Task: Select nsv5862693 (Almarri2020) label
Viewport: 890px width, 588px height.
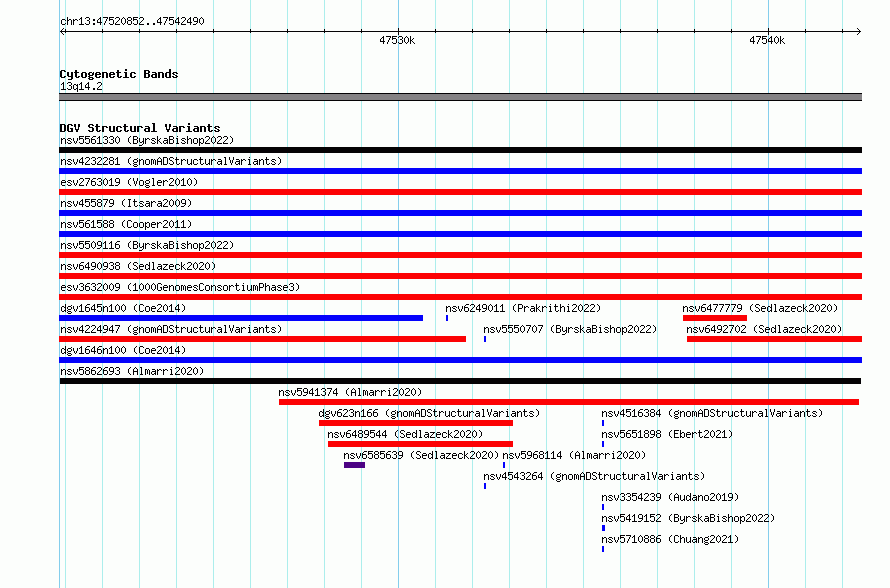Action: [x=132, y=371]
